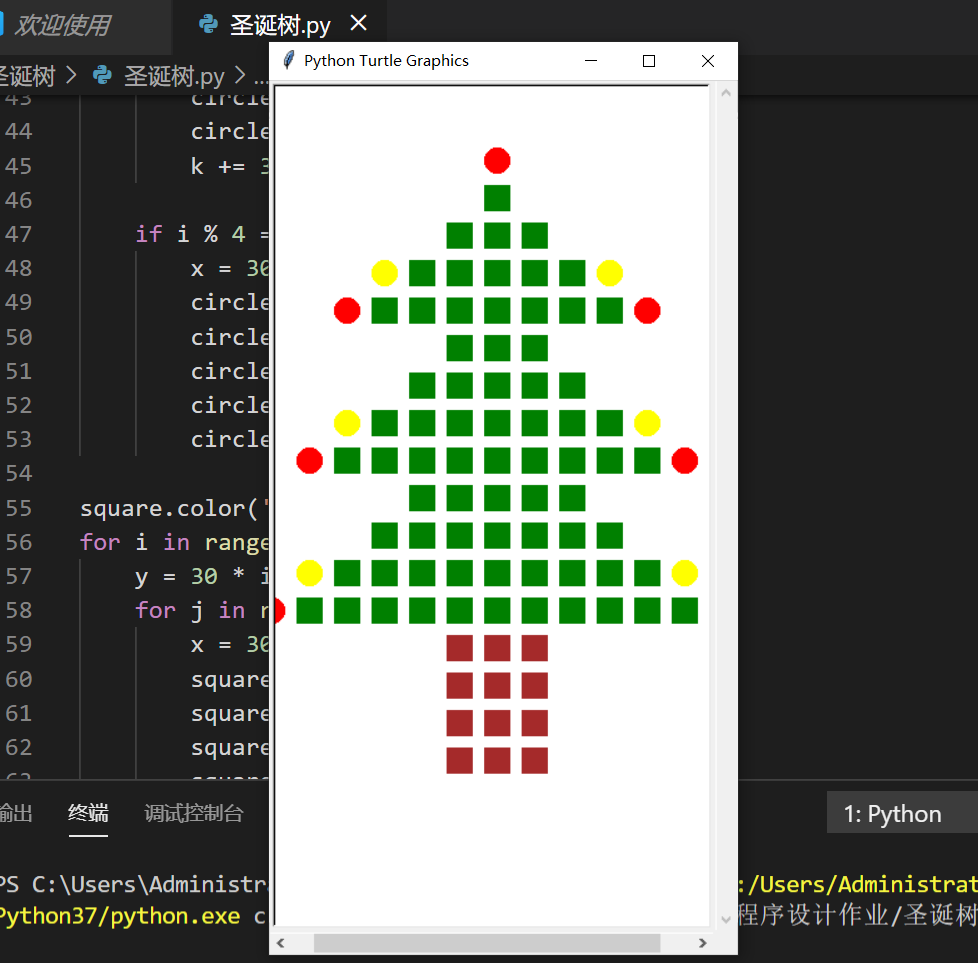978x963 pixels.
Task: Open the 调试控制台 debug console tab
Action: [x=193, y=813]
